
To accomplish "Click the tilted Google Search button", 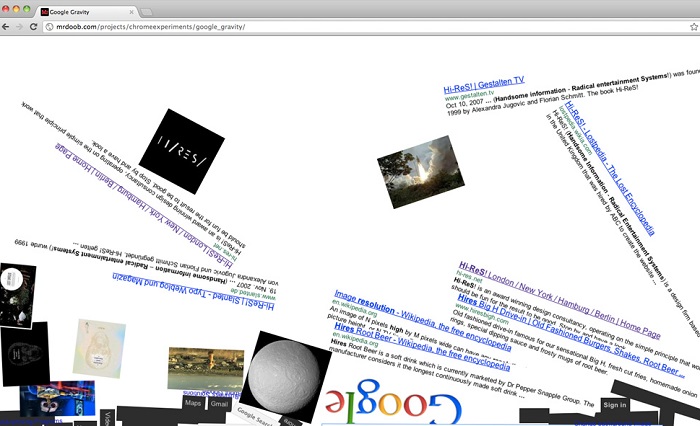I will 254,417.
